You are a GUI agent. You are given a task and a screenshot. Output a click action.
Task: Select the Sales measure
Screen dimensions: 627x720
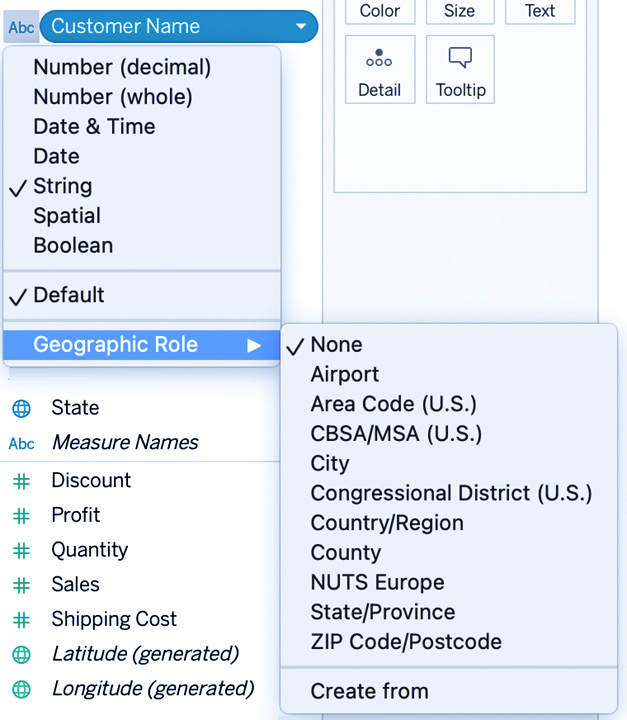coord(75,585)
